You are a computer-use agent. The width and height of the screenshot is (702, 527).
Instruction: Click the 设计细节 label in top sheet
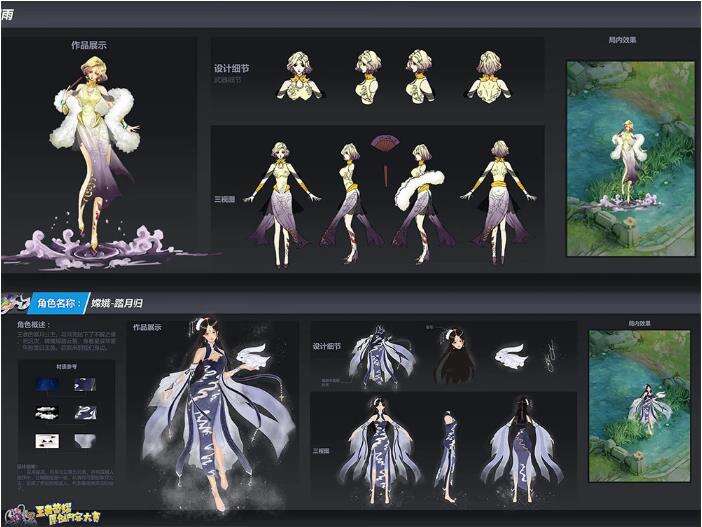point(229,69)
